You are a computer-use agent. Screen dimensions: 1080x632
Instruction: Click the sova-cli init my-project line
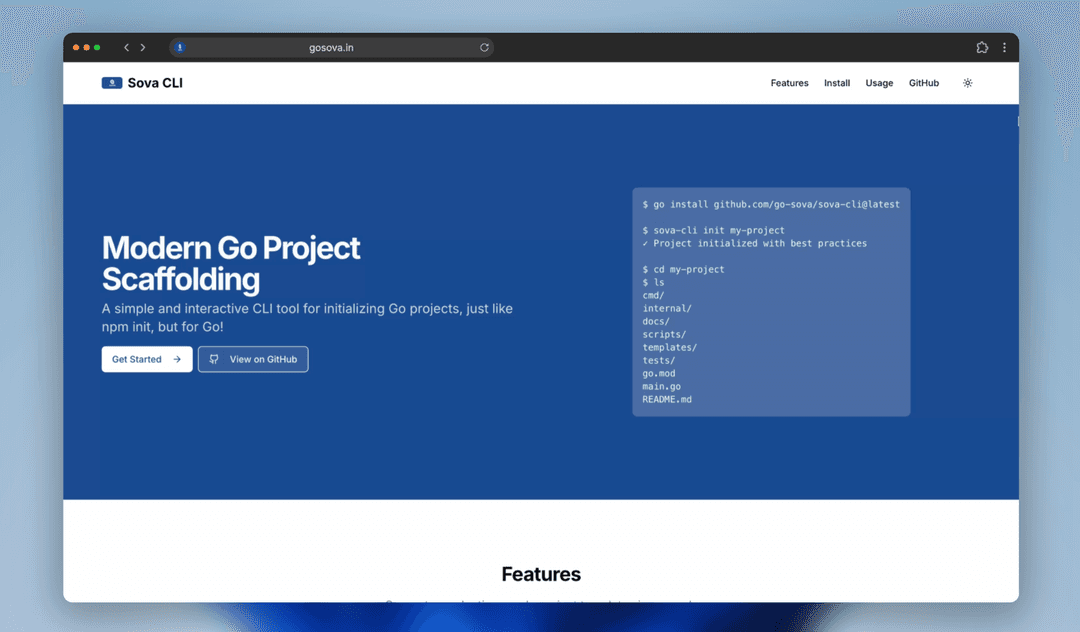coord(713,231)
